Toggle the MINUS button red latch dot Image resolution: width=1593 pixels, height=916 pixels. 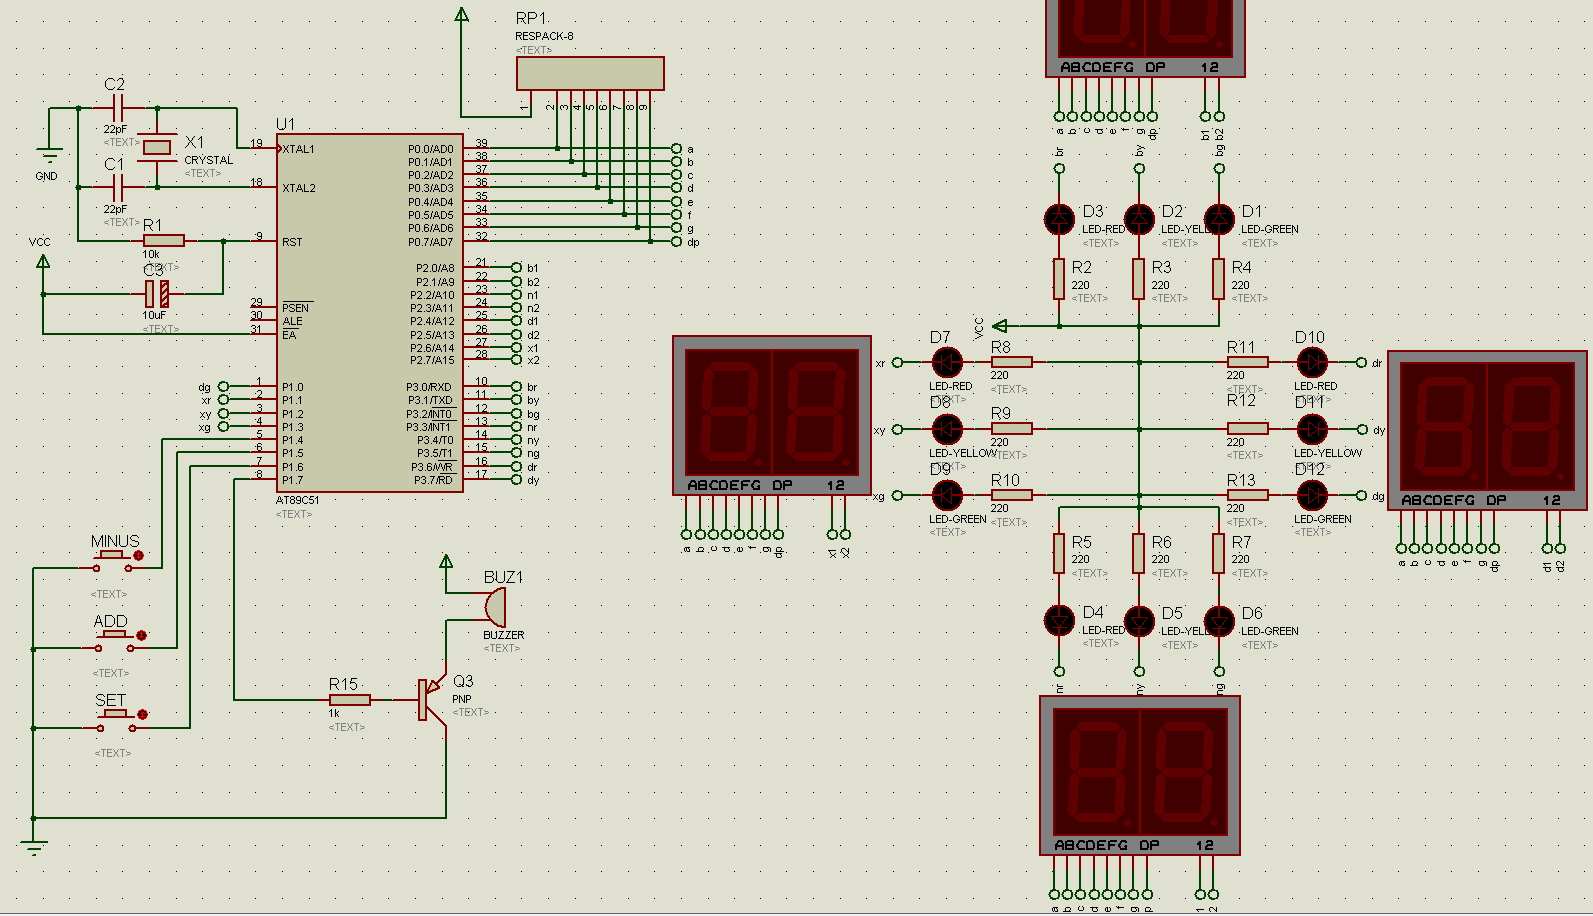point(139,555)
